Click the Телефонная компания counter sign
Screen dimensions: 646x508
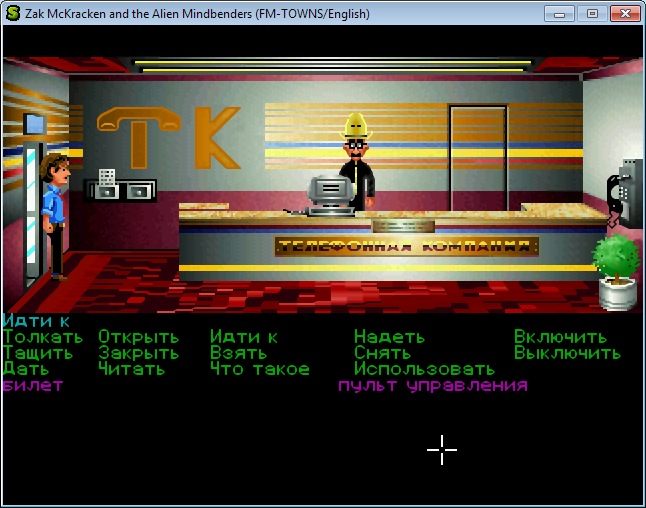407,246
